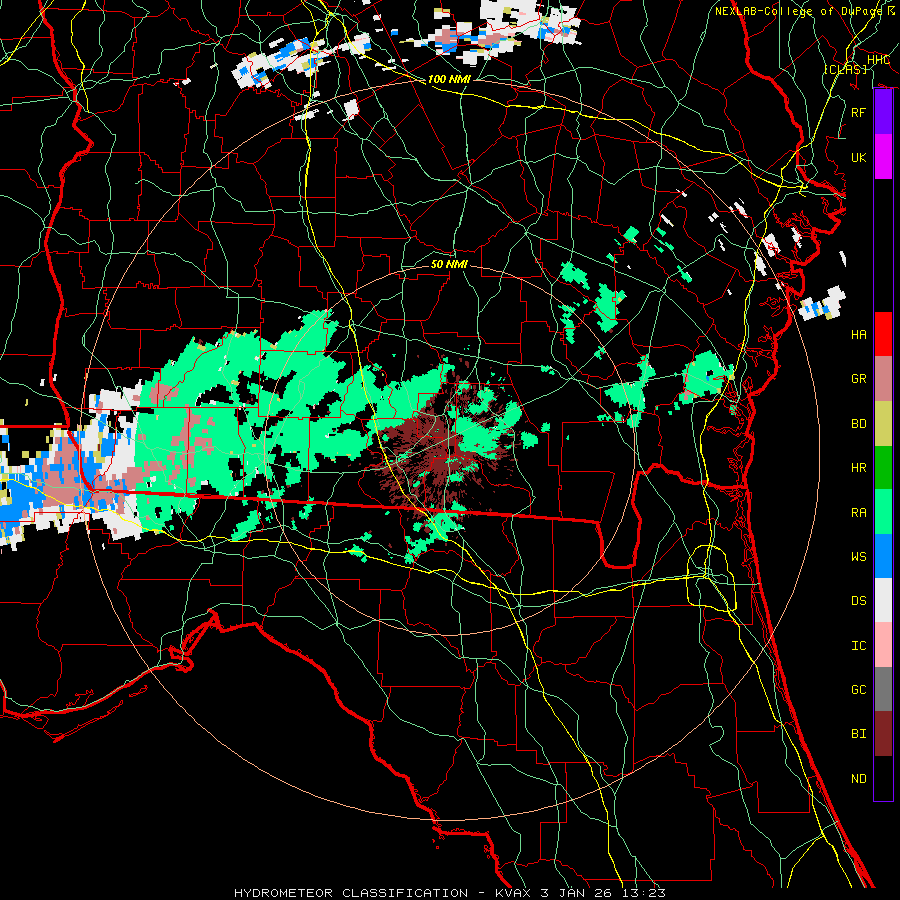Click the HA red legend swatch
Viewport: 900px width, 900px height.
pyautogui.click(x=883, y=334)
